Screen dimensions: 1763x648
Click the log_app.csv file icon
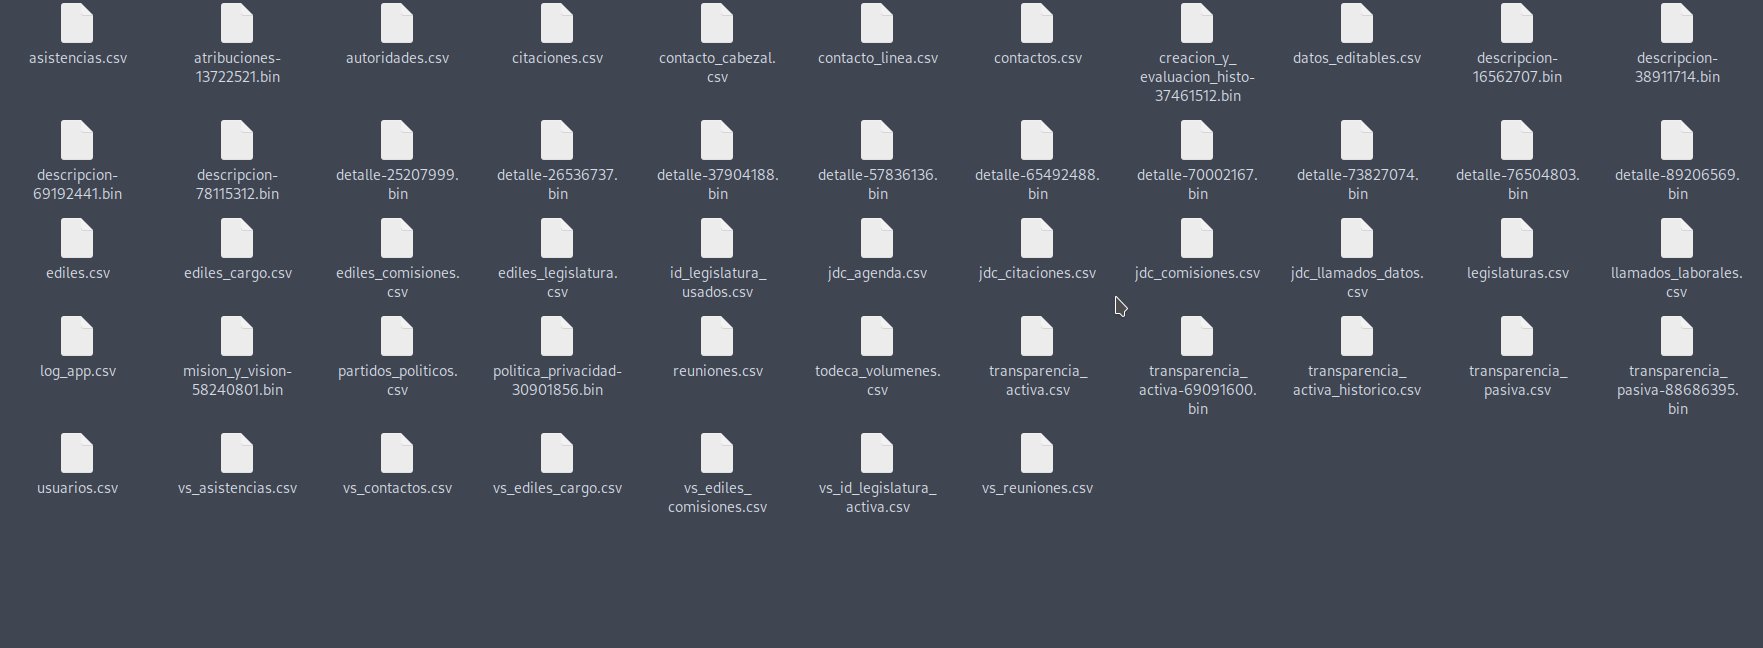coord(77,337)
